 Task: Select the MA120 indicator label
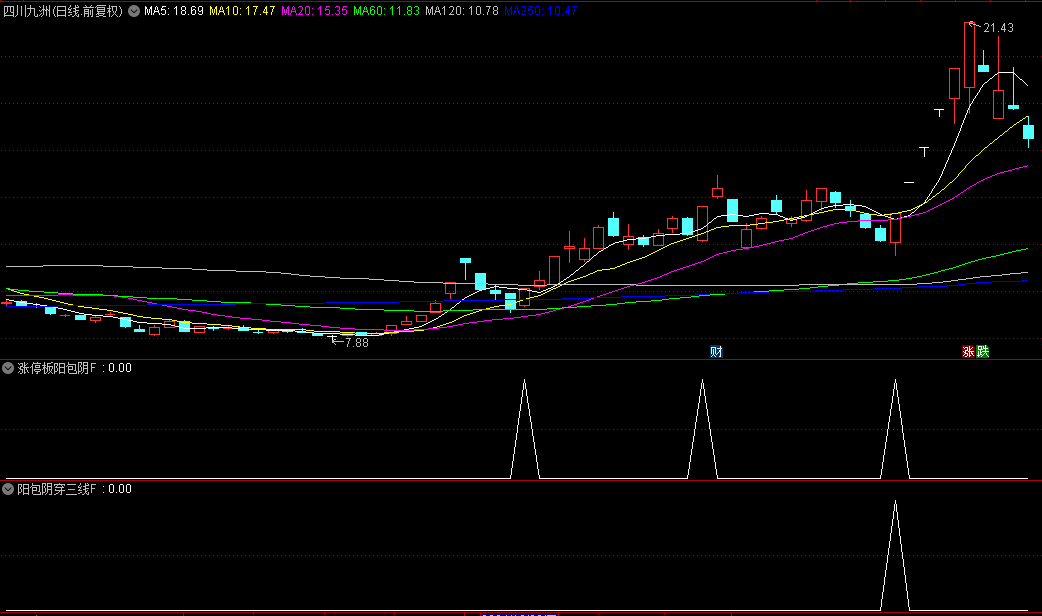(x=461, y=11)
